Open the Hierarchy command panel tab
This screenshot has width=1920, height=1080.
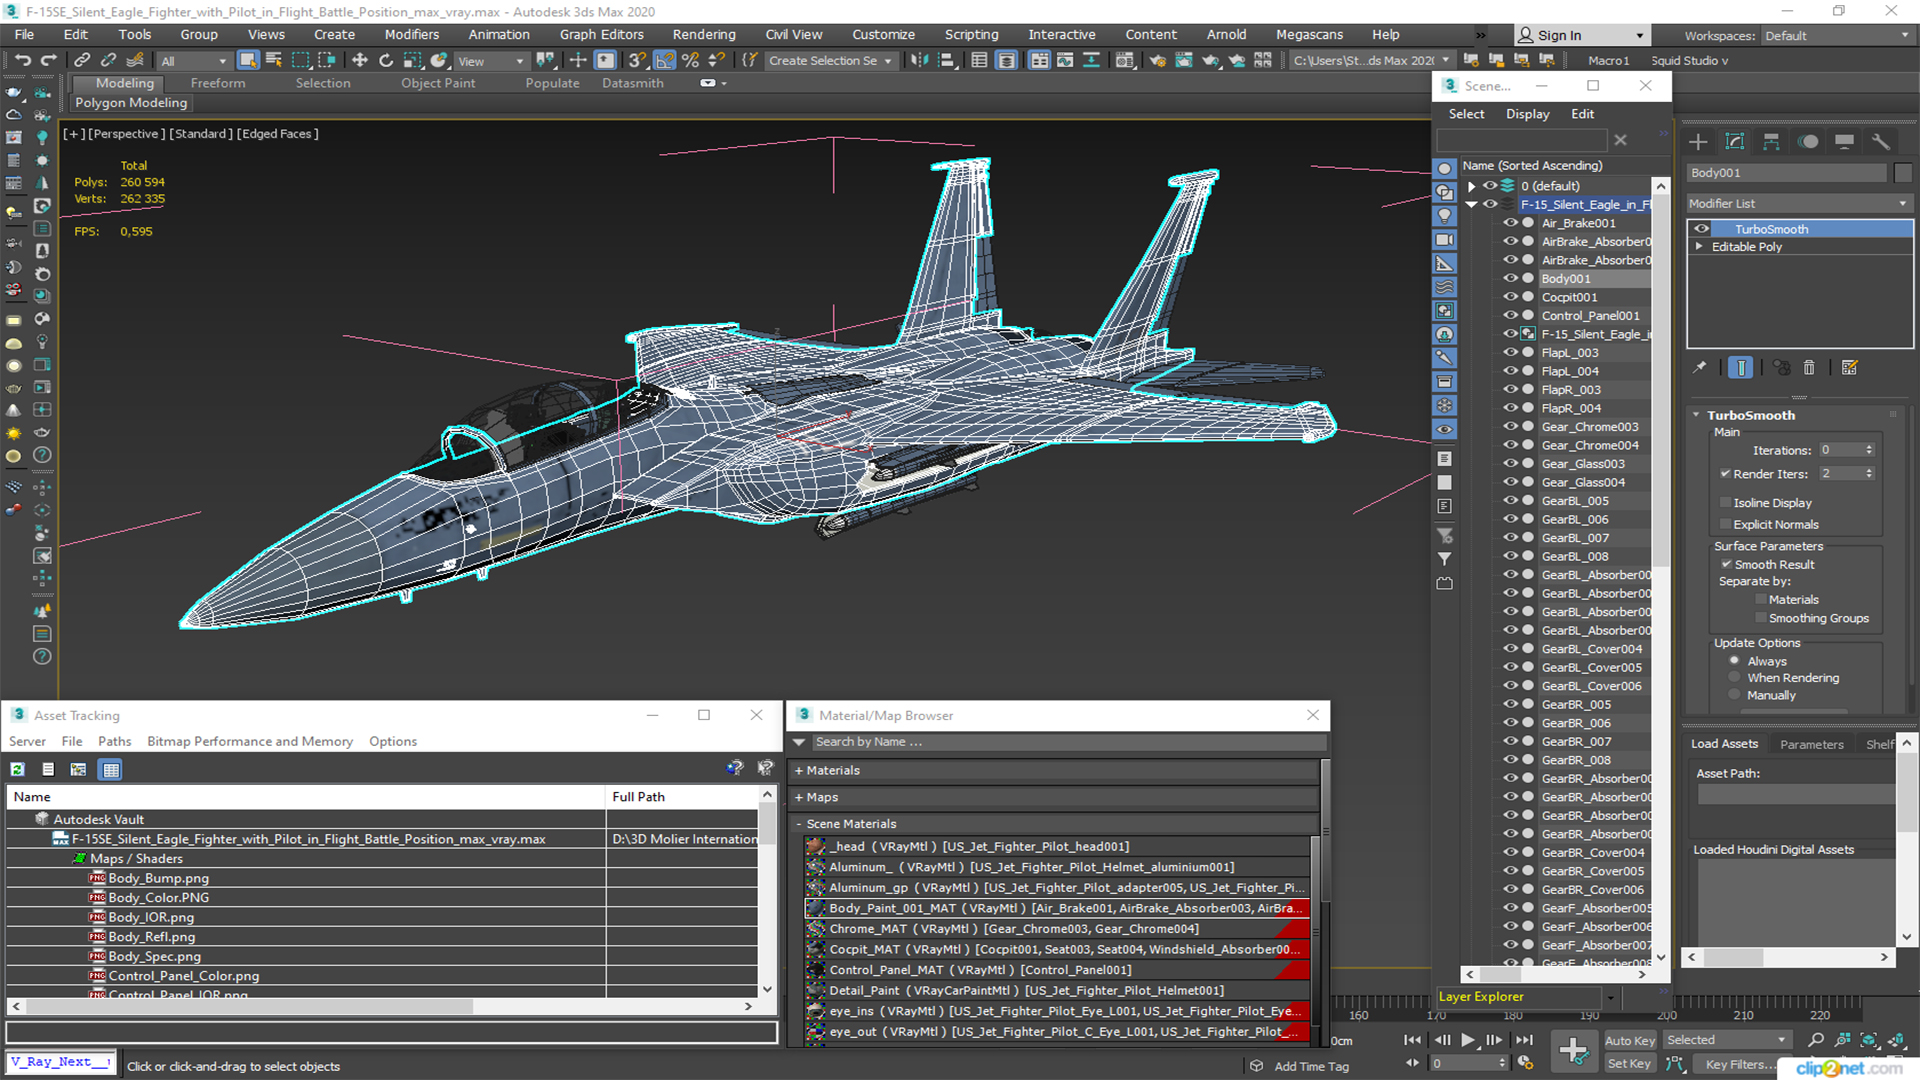tap(1771, 141)
